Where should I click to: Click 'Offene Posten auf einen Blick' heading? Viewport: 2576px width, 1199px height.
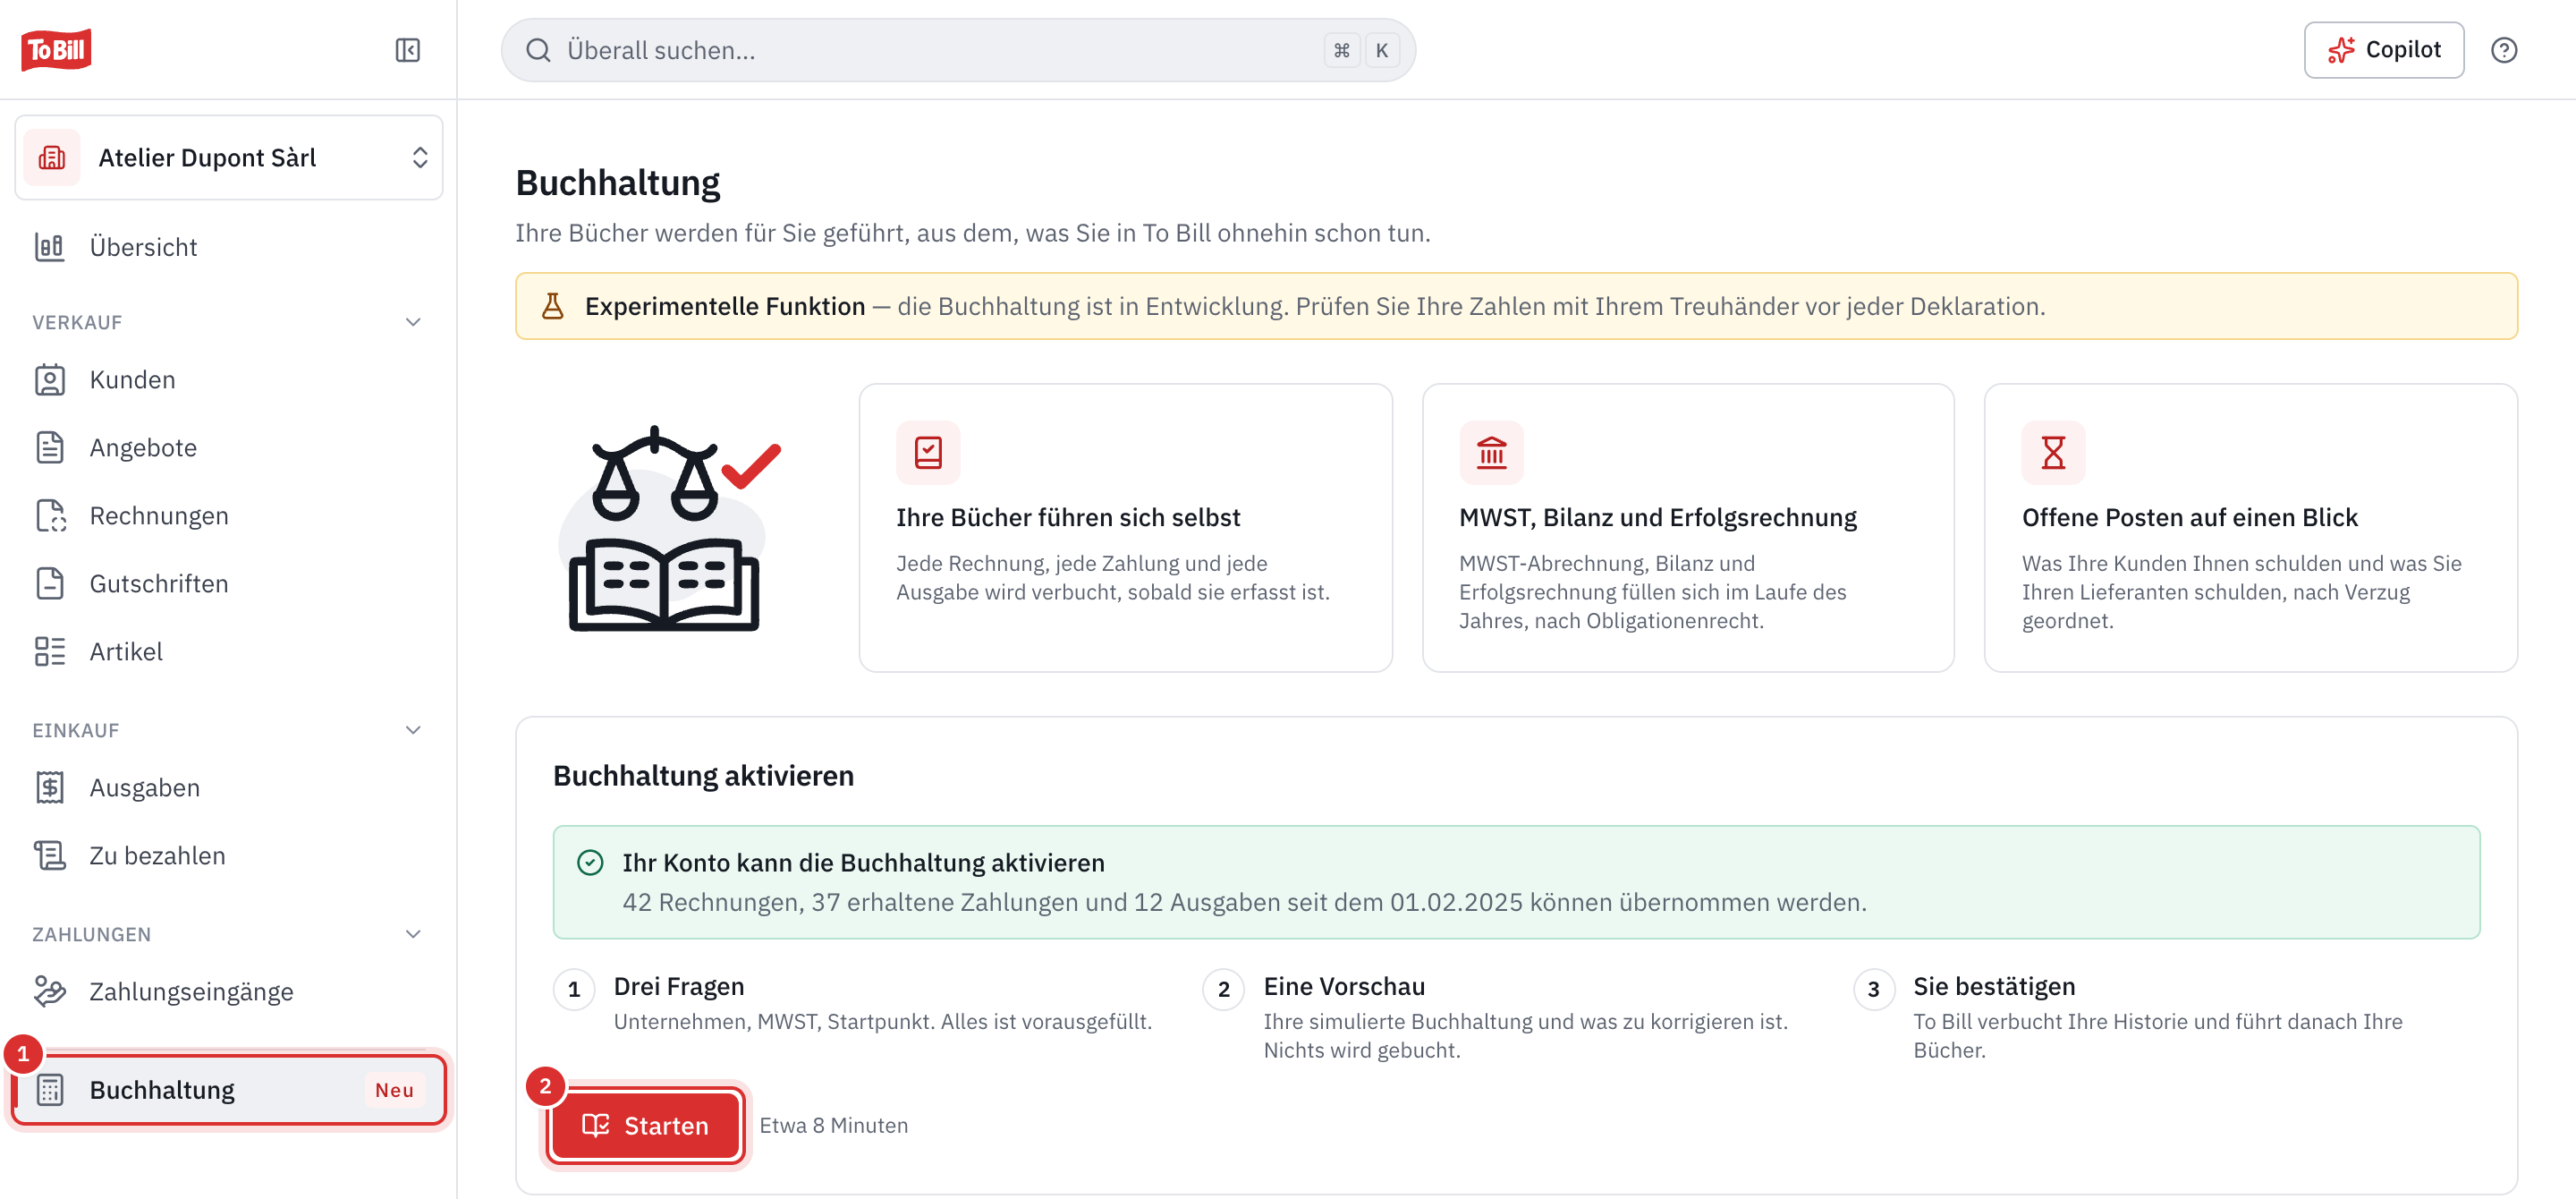tap(2189, 517)
